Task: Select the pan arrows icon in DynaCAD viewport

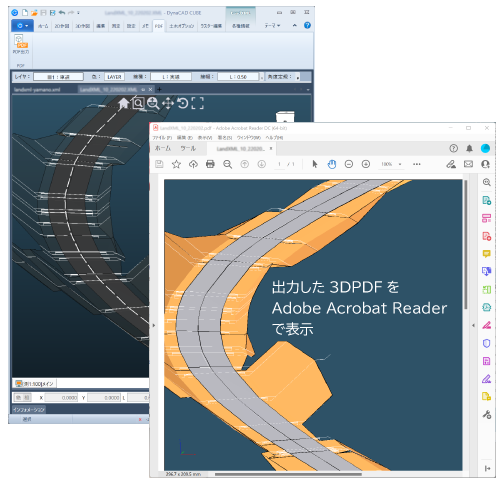Action: click(x=168, y=103)
